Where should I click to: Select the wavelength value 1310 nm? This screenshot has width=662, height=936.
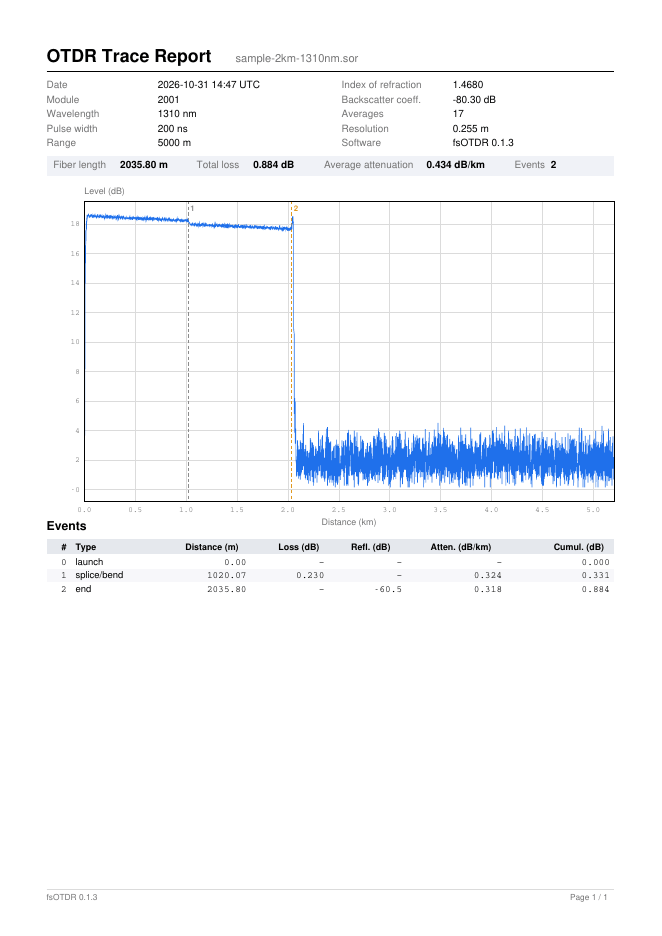coord(177,113)
